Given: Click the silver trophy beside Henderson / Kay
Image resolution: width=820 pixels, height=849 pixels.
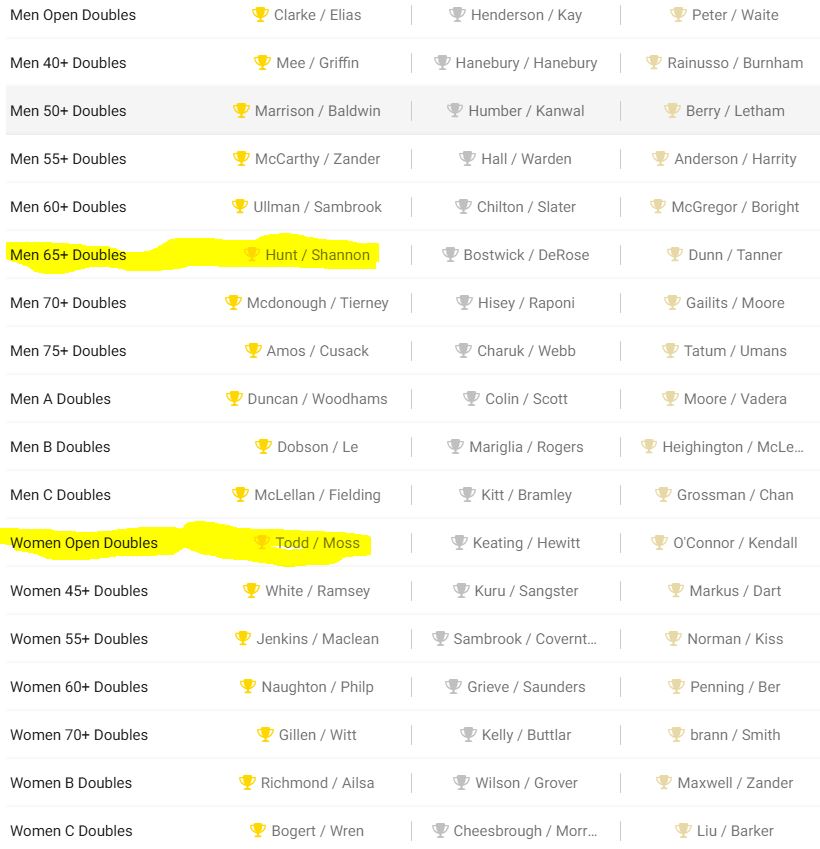Looking at the screenshot, I should 457,14.
